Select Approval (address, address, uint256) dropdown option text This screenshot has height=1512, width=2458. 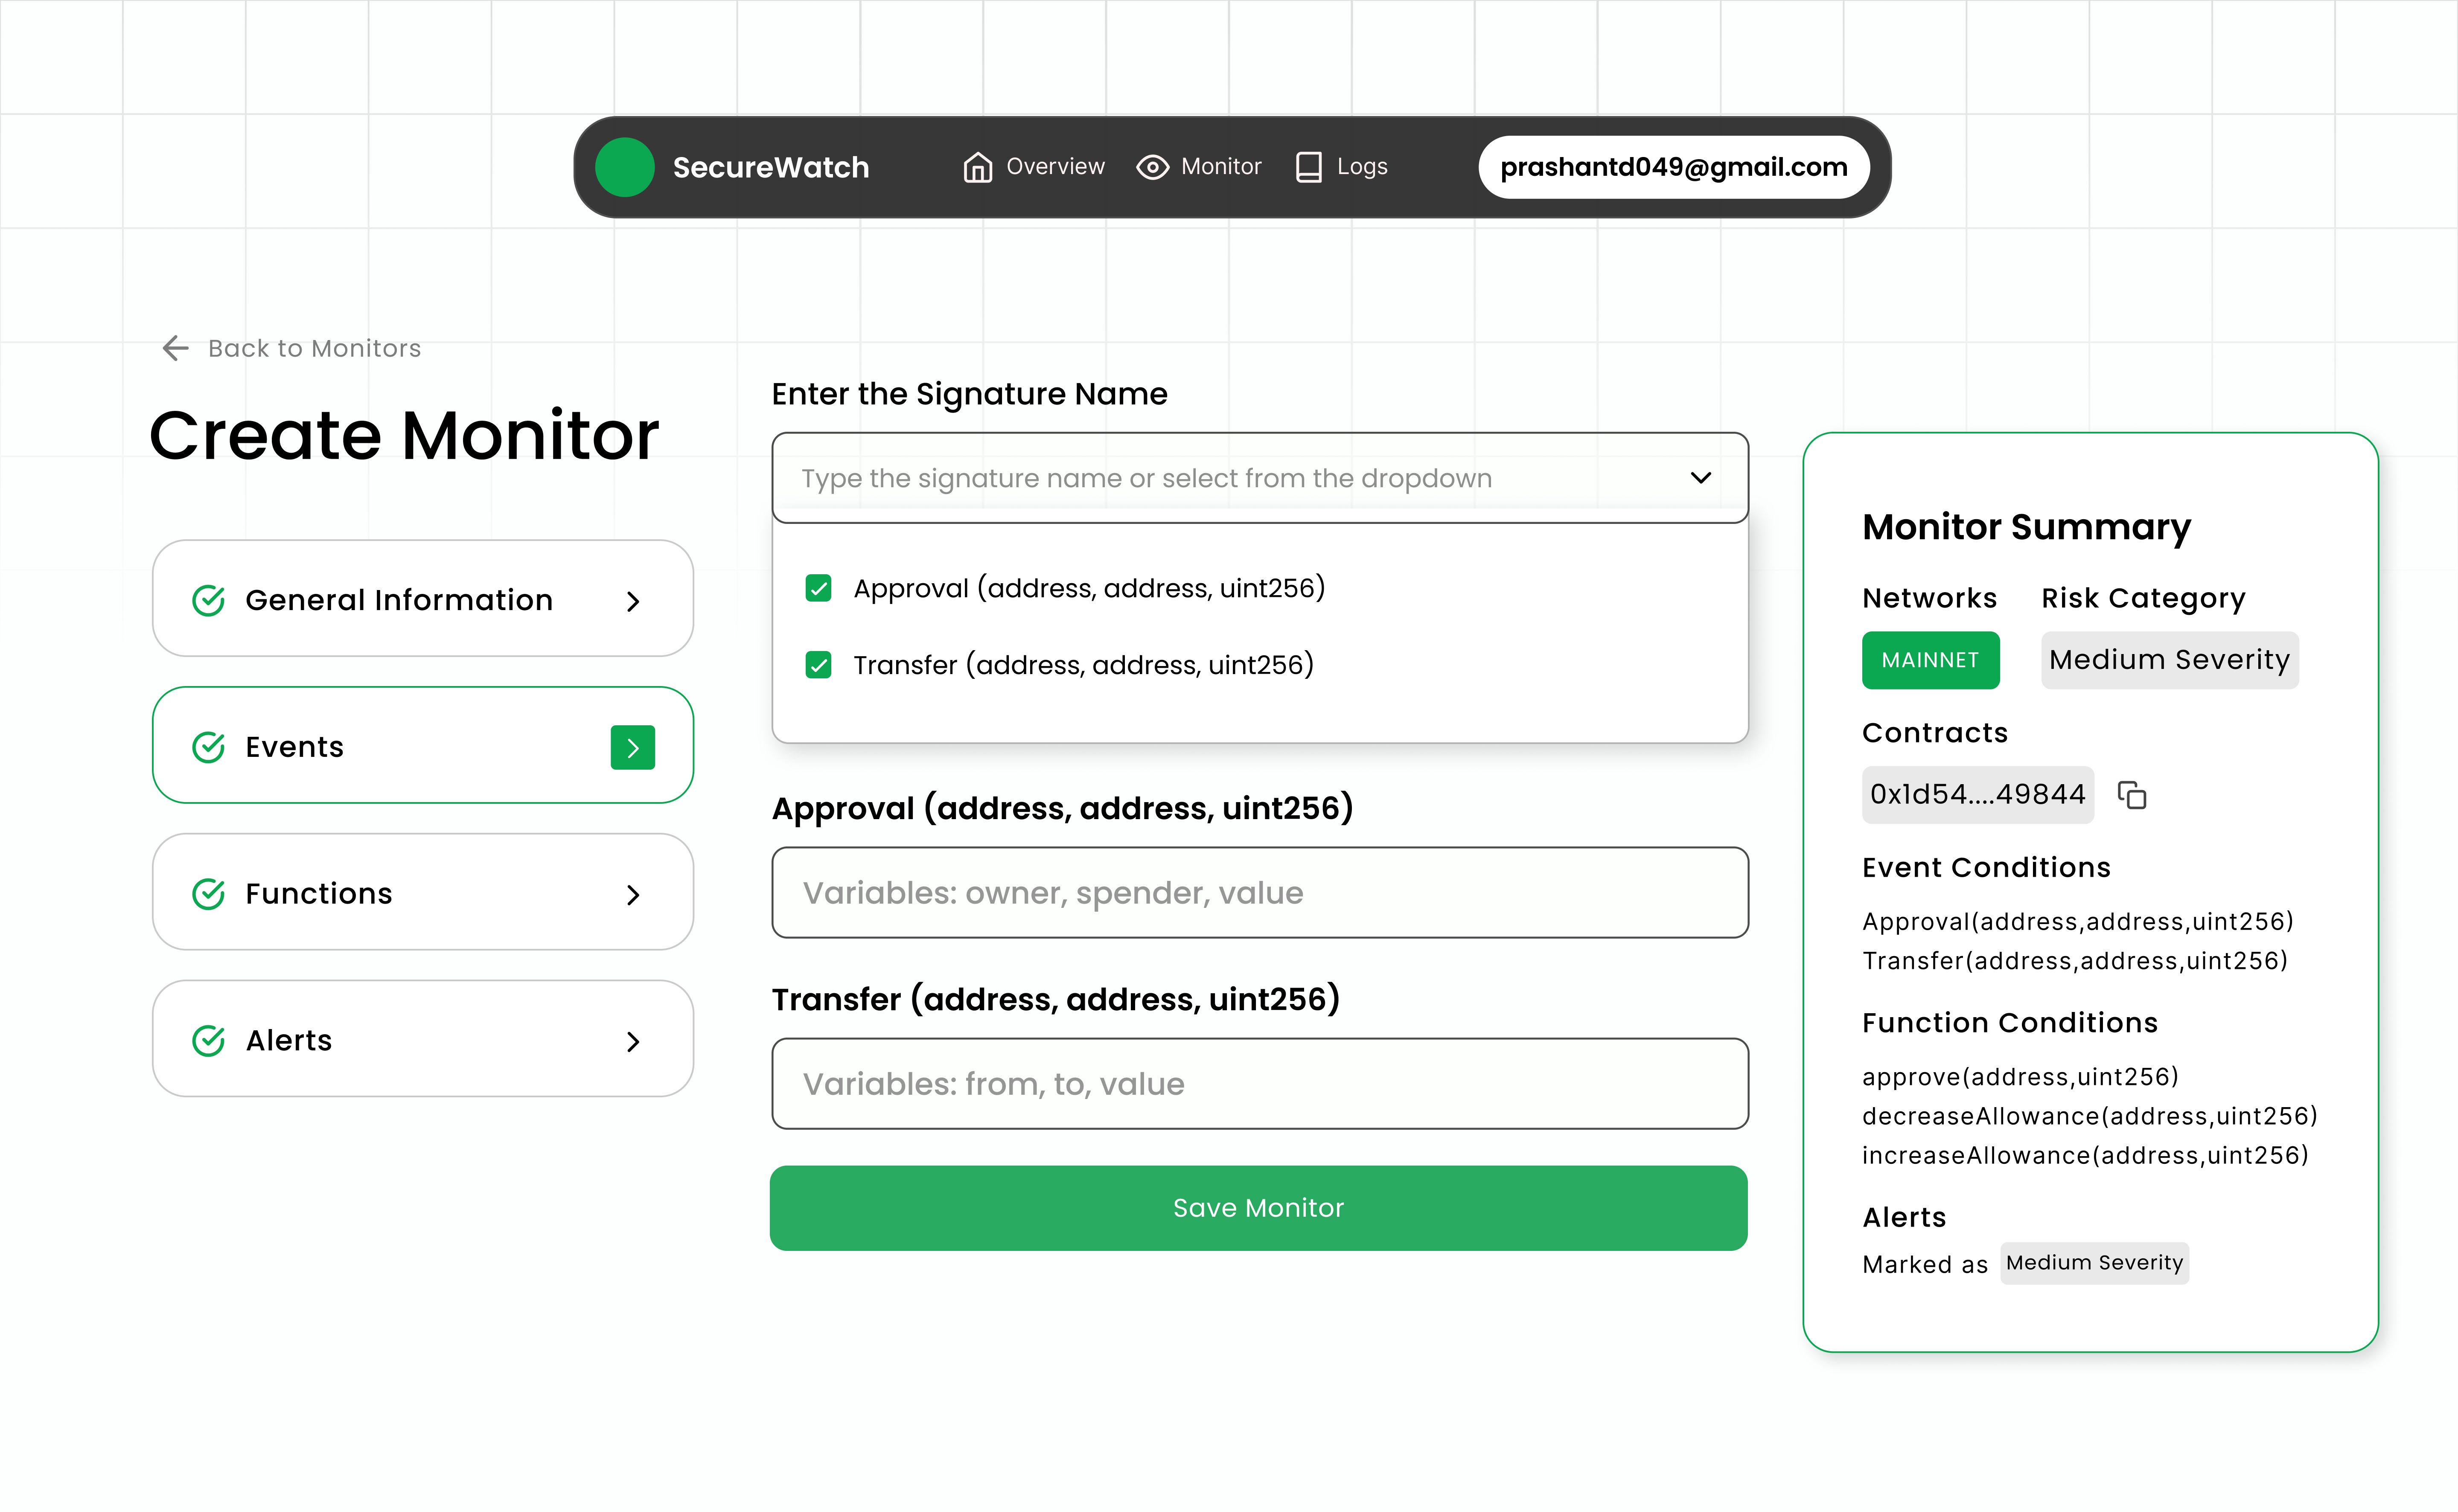point(1088,588)
